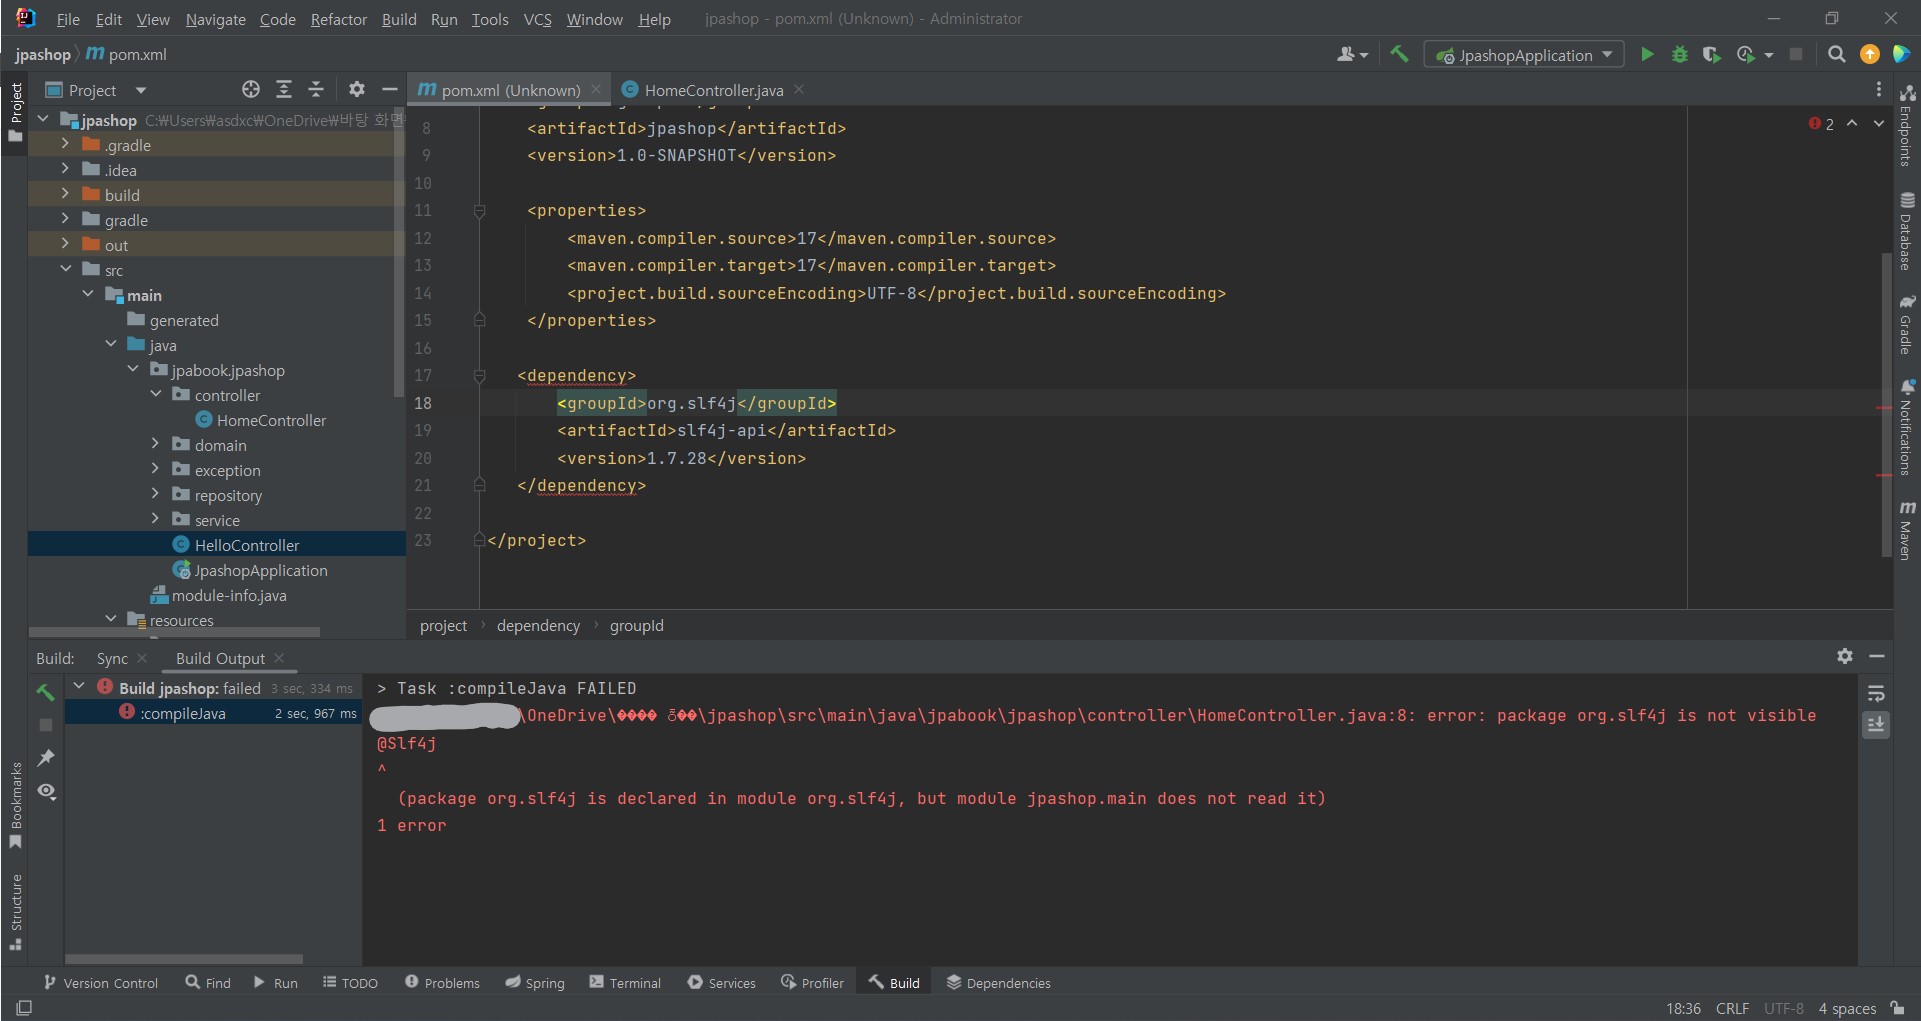Screen dimensions: 1921x1021
Task: Collapse All icon in Project panel header
Action: (316, 89)
